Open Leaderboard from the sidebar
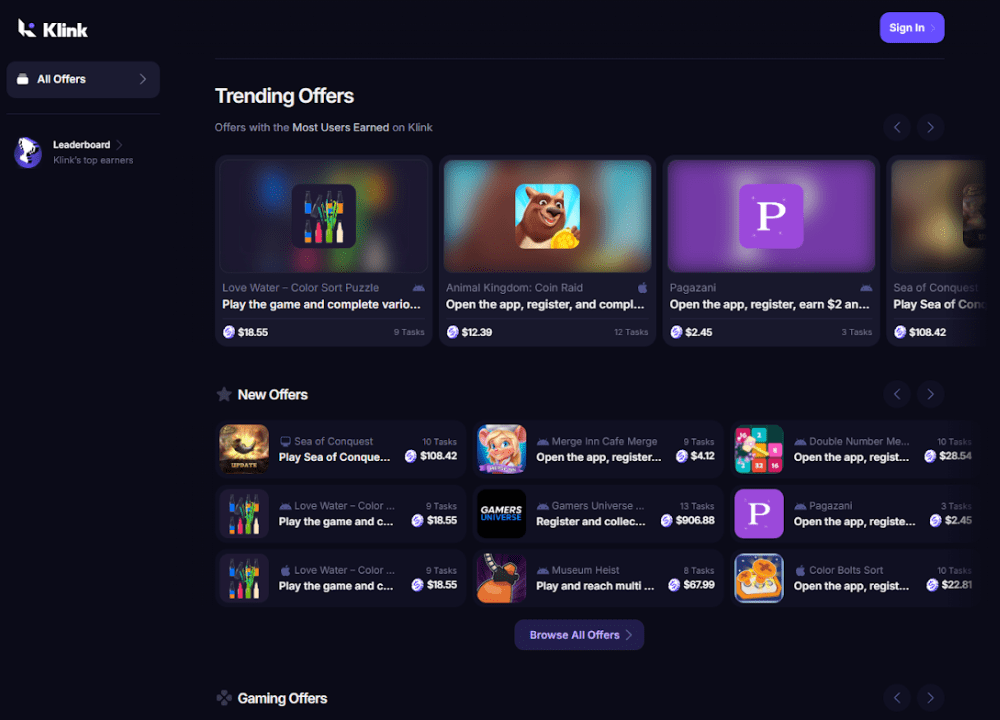Screen dimensions: 1000x720 pyautogui.click(x=82, y=145)
